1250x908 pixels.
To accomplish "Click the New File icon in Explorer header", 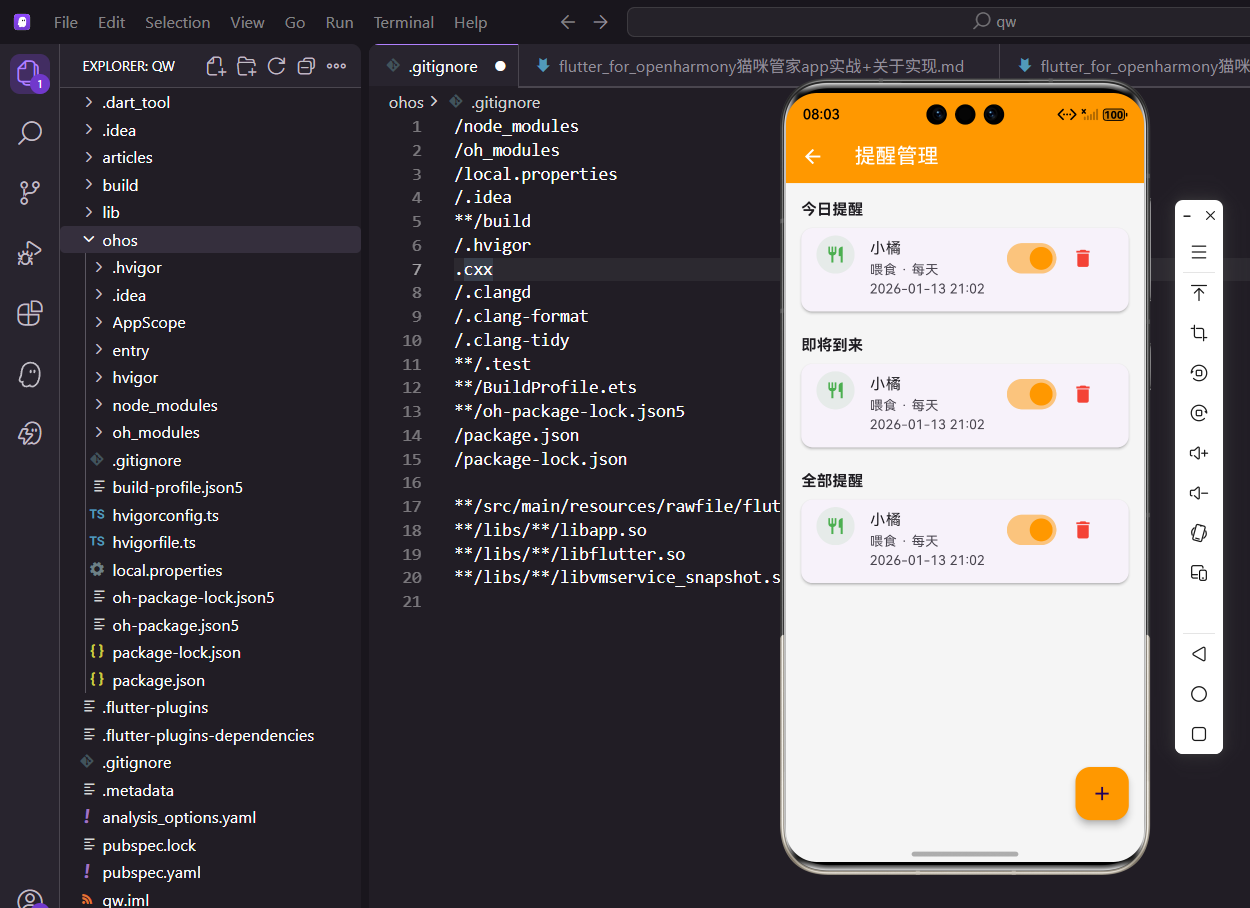I will [x=216, y=66].
